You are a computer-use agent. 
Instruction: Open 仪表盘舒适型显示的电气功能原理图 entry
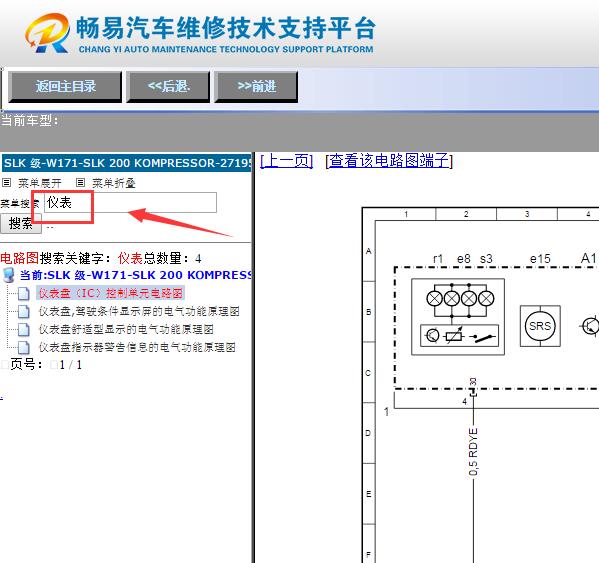click(x=126, y=329)
